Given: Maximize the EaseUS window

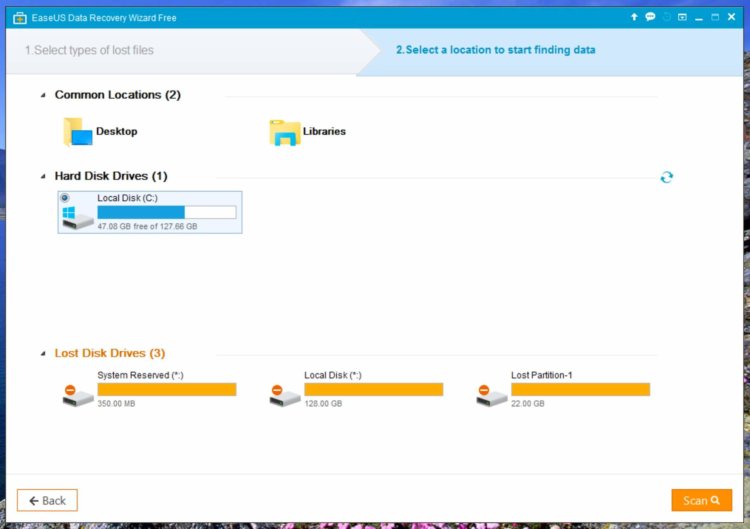Looking at the screenshot, I should (x=715, y=17).
